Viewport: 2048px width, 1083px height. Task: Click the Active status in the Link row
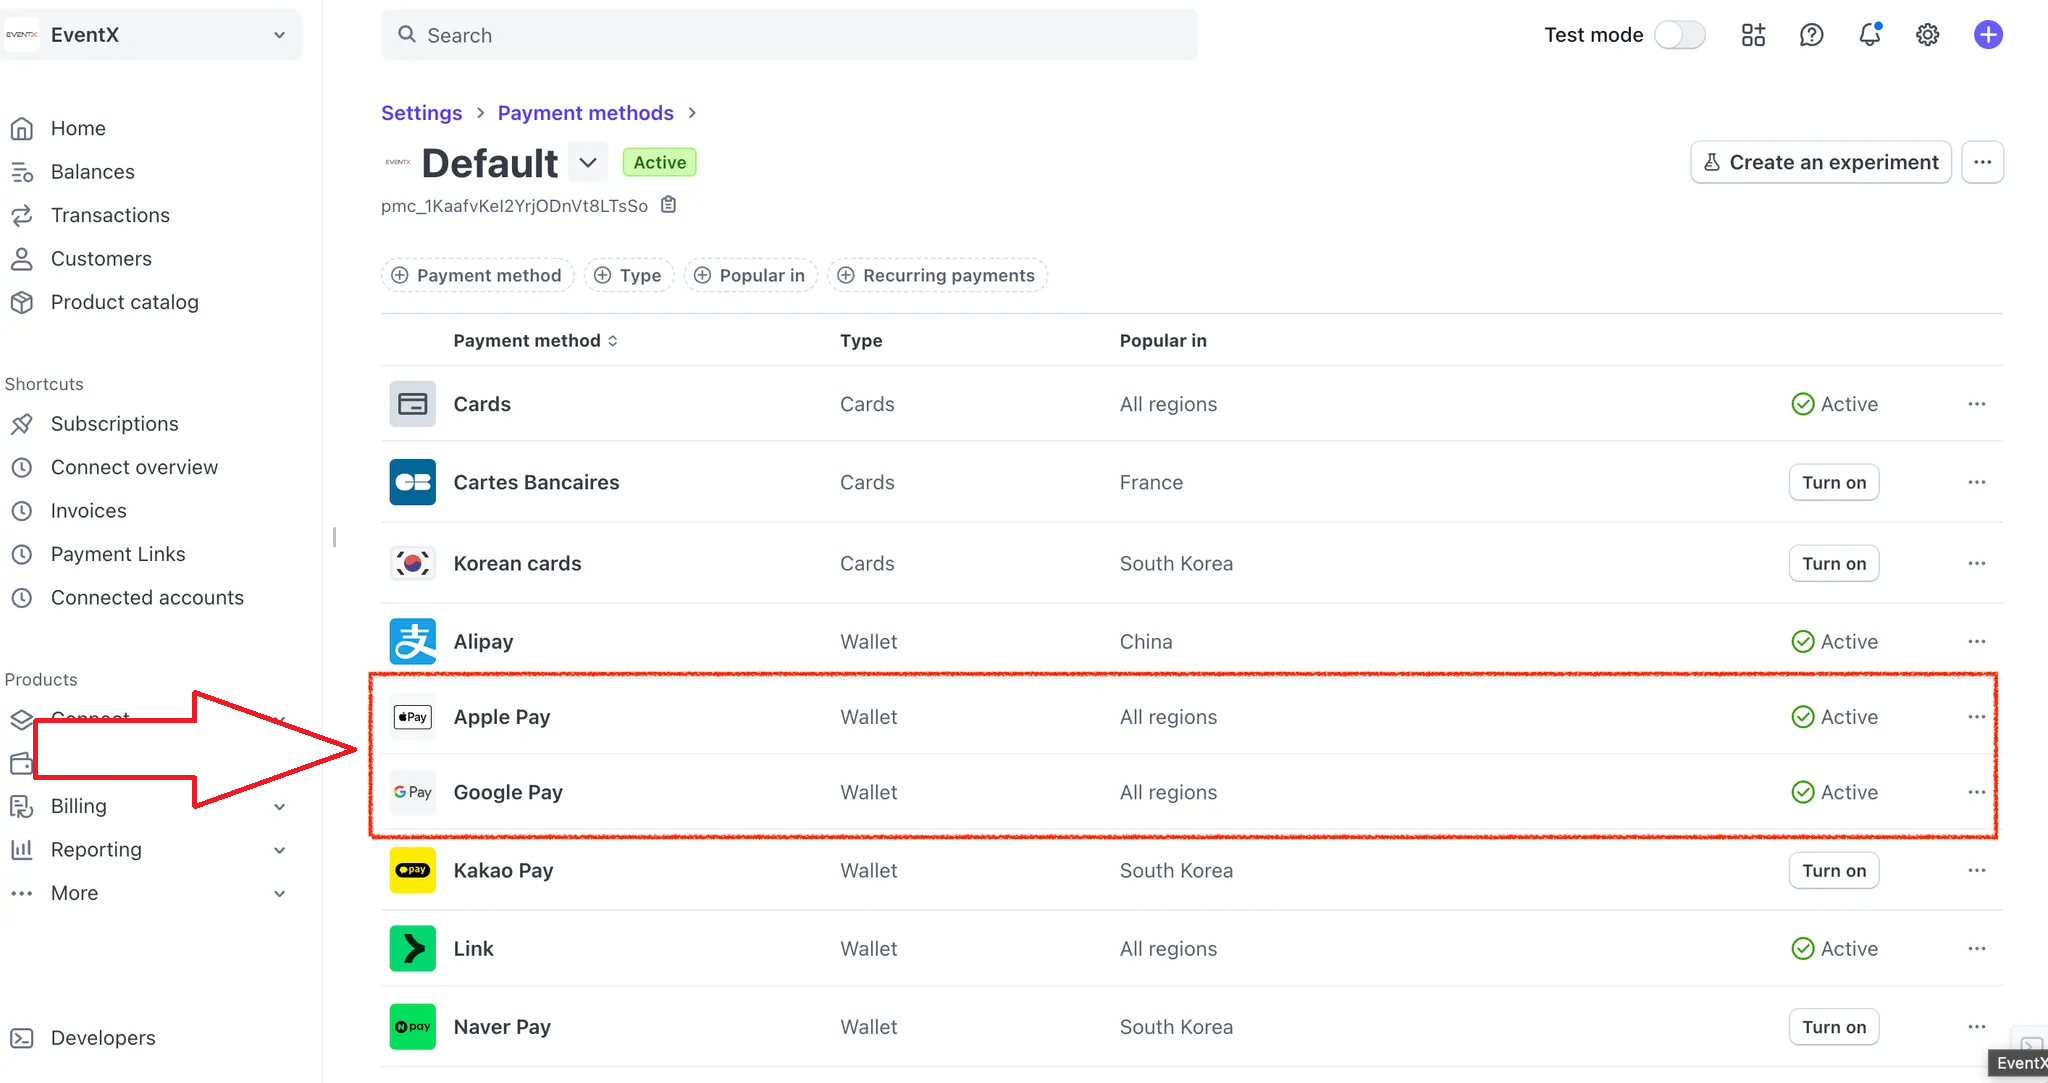pyautogui.click(x=1835, y=948)
